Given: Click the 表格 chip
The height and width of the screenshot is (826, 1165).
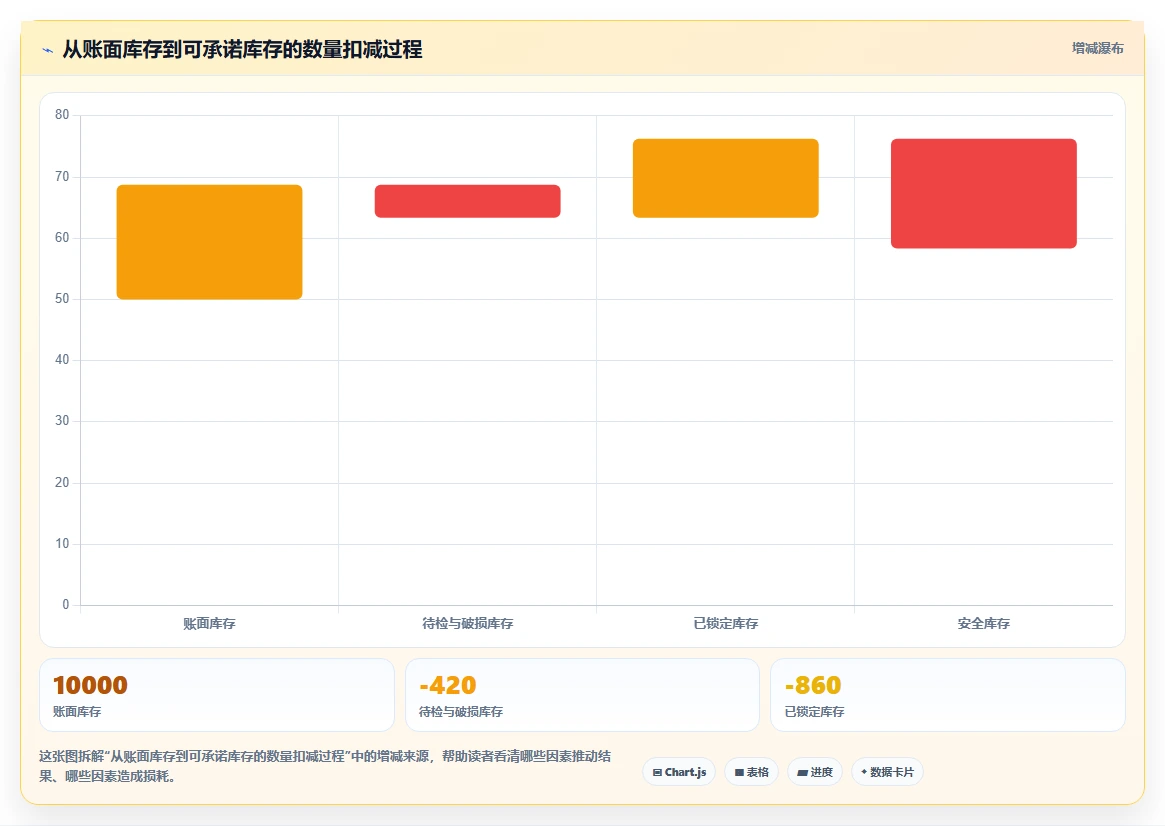Looking at the screenshot, I should pyautogui.click(x=751, y=772).
